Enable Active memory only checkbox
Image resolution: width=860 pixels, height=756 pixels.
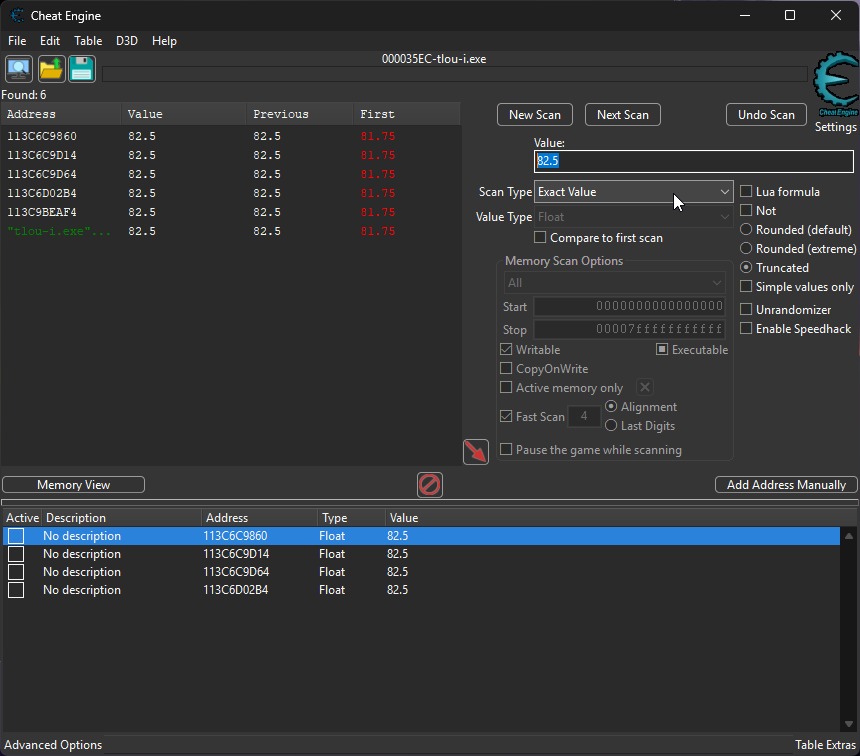click(x=506, y=387)
